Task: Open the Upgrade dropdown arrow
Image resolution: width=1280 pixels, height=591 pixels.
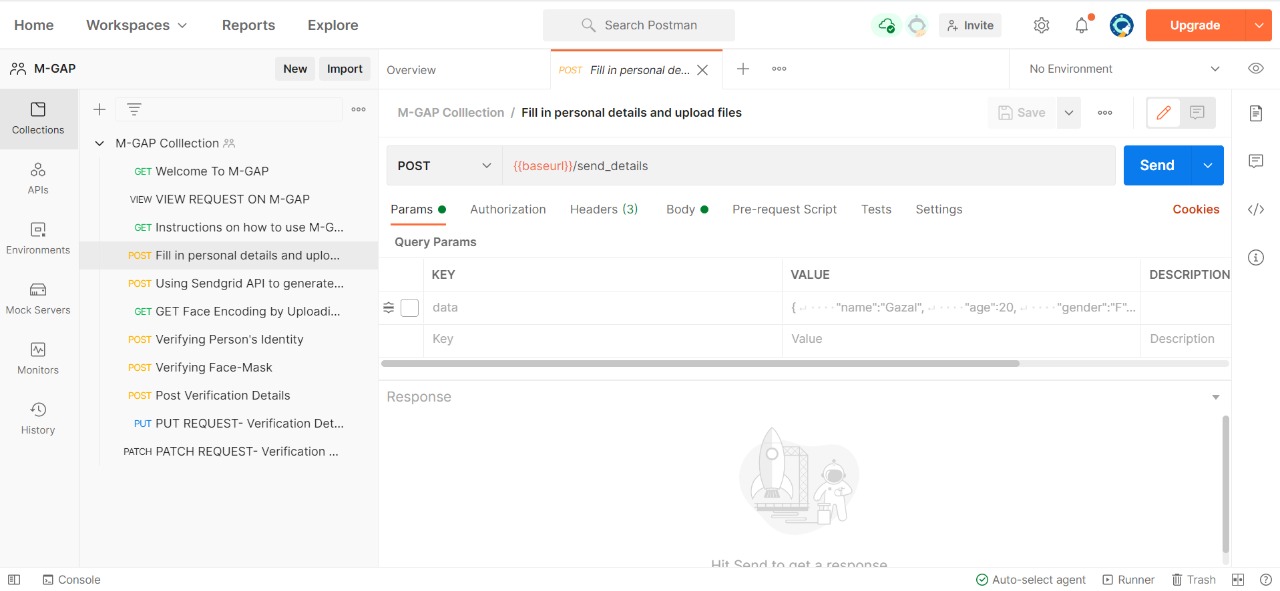Action: (1258, 25)
